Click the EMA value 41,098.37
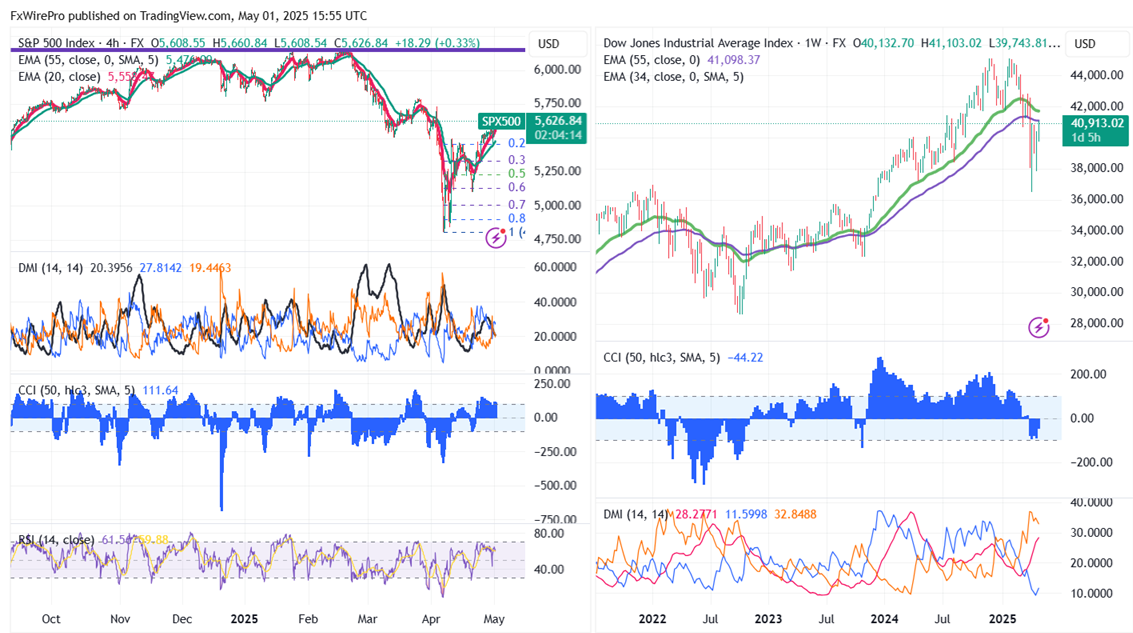This screenshot has width=1133, height=633. (733, 60)
